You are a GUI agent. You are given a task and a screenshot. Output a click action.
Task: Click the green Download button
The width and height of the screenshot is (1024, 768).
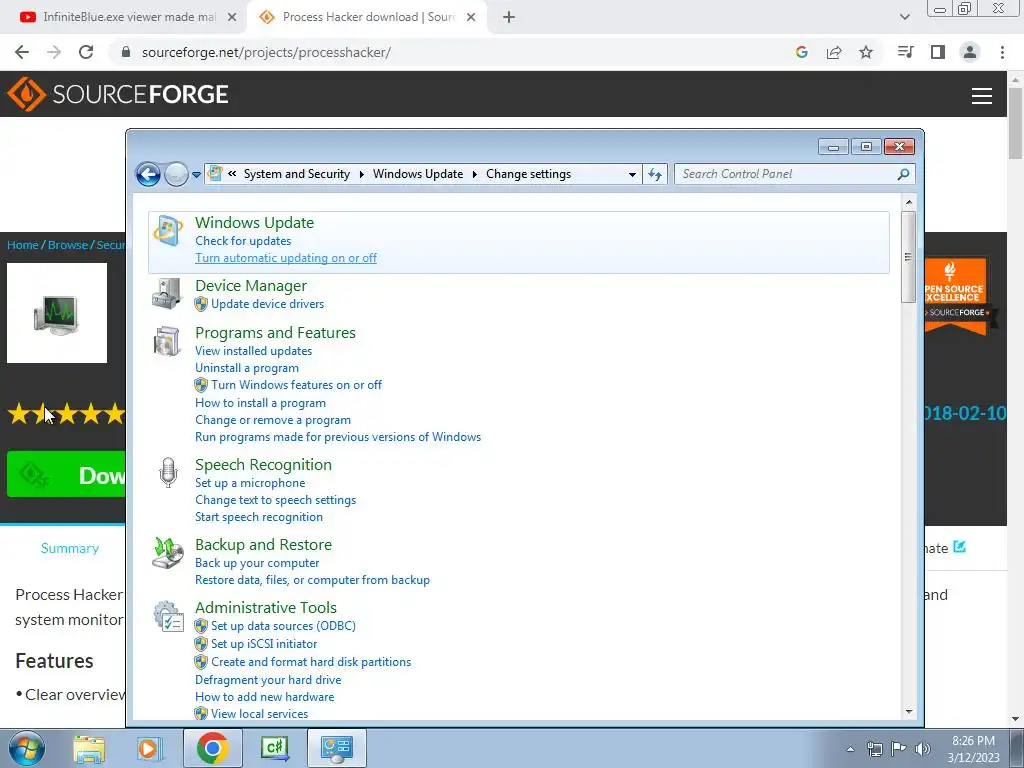coord(66,475)
